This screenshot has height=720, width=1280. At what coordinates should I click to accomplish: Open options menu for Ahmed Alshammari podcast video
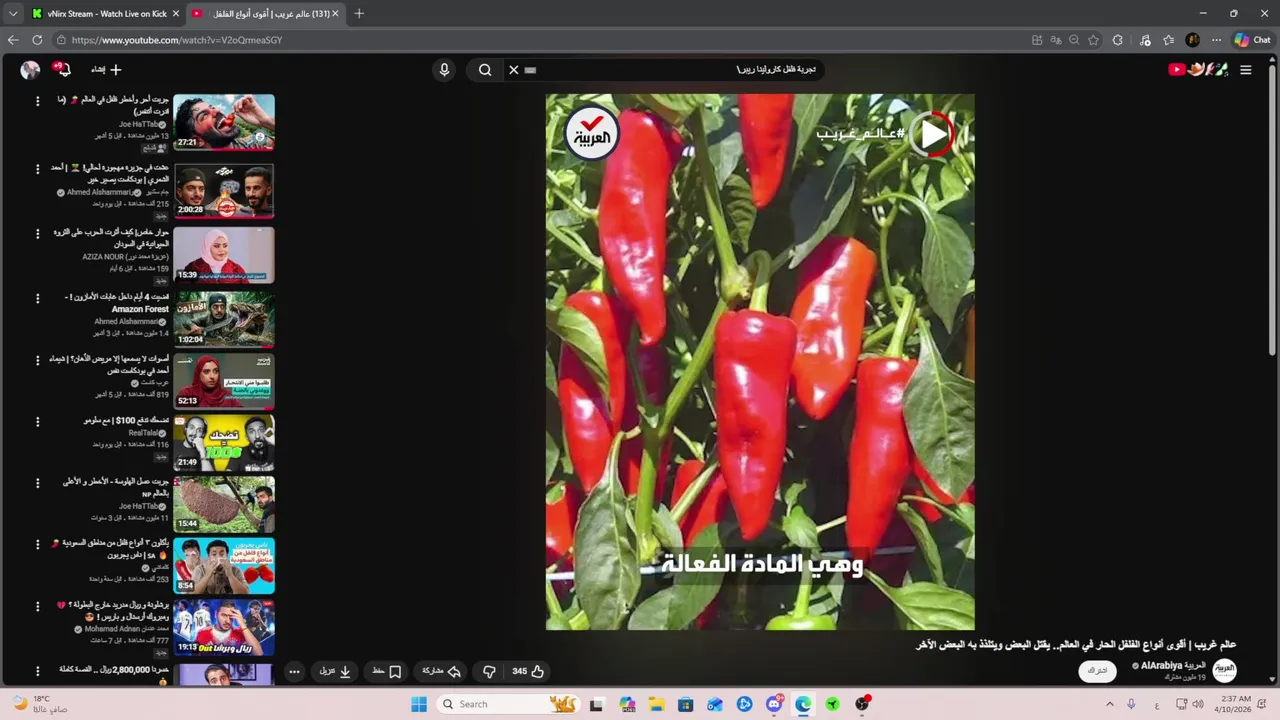(x=38, y=169)
